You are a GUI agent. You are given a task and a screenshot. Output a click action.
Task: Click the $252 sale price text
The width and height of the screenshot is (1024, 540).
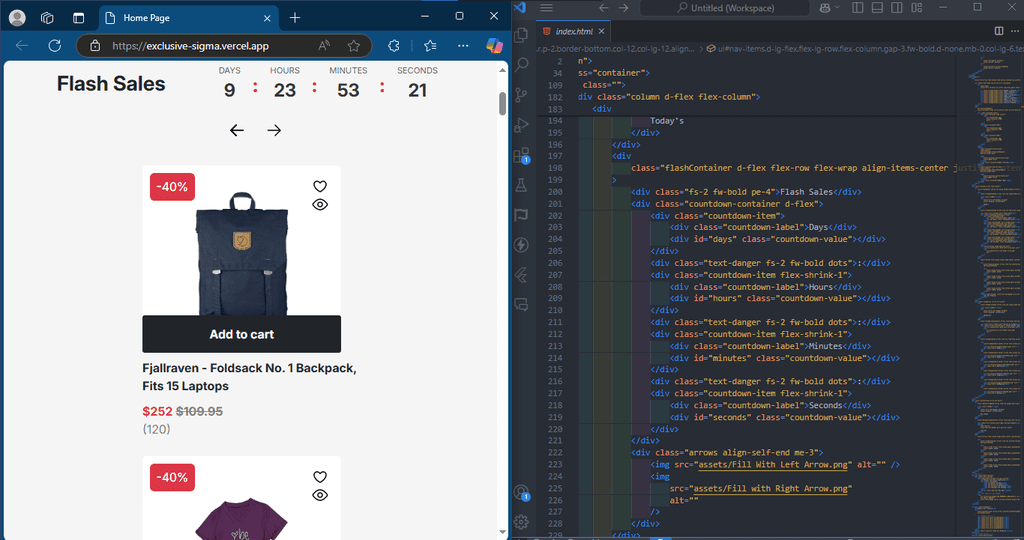[157, 411]
